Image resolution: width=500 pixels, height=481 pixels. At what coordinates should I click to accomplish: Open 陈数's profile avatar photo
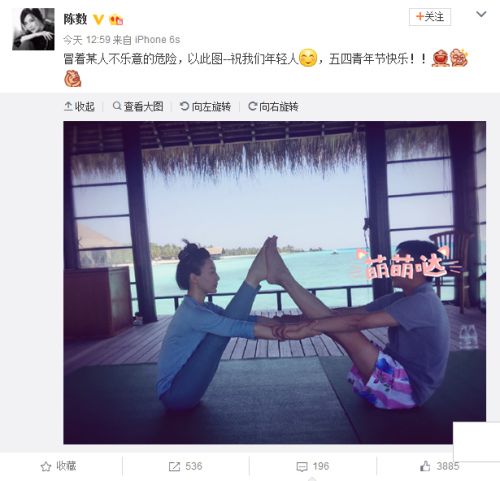[x=33, y=29]
